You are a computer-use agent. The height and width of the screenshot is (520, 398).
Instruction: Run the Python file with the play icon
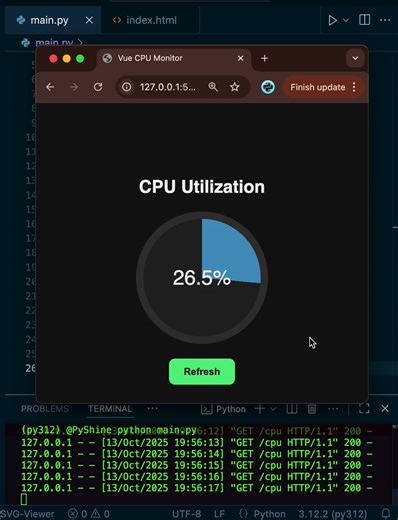tap(332, 20)
